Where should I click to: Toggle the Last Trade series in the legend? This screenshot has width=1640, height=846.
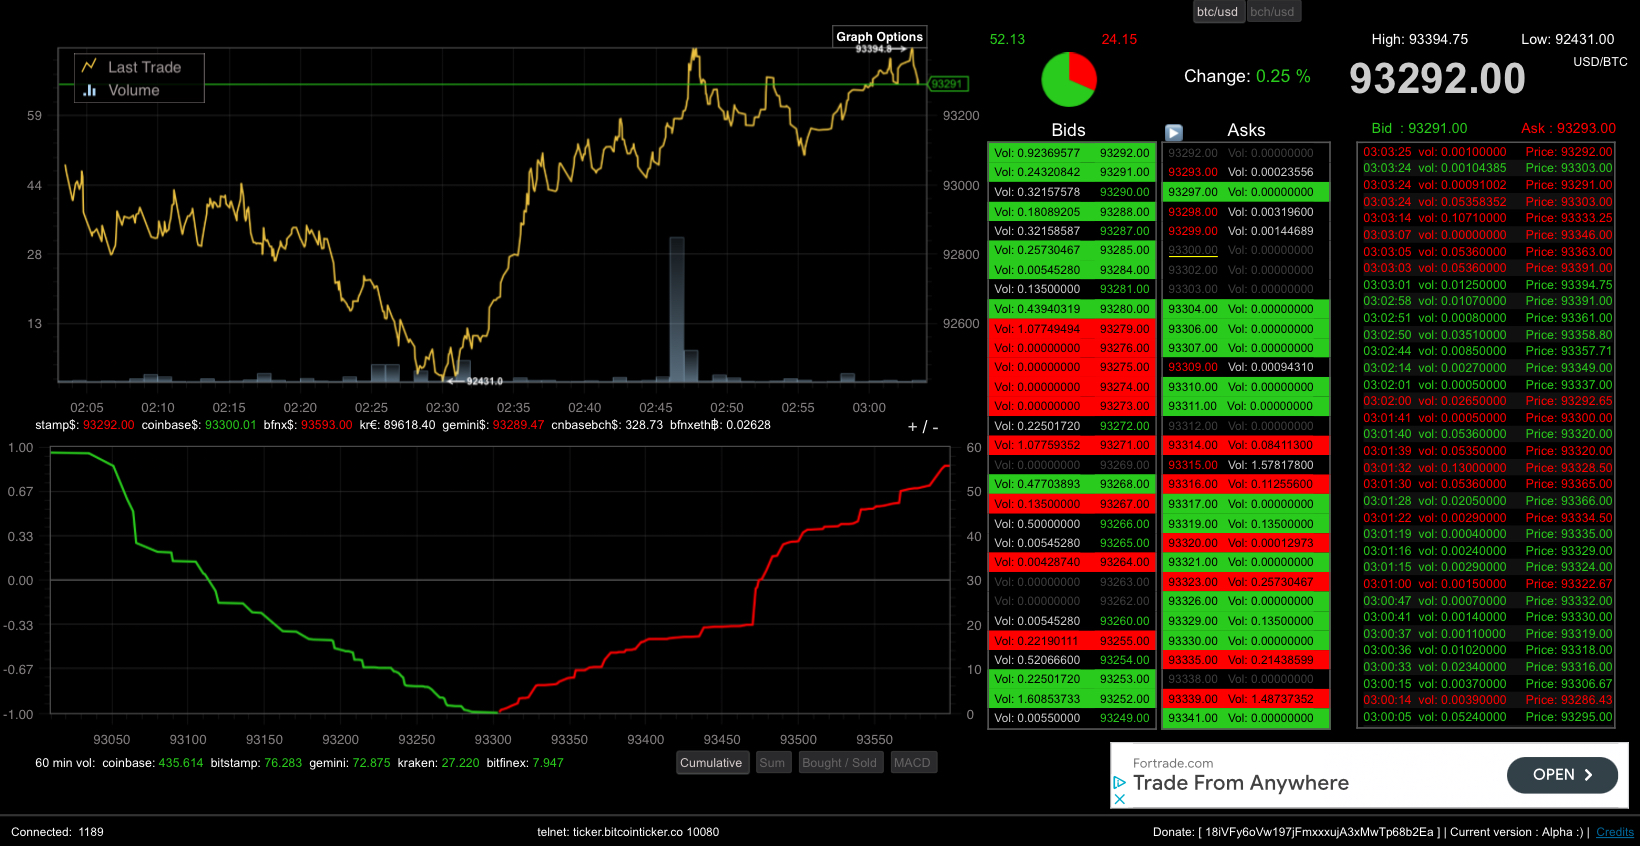pos(144,67)
